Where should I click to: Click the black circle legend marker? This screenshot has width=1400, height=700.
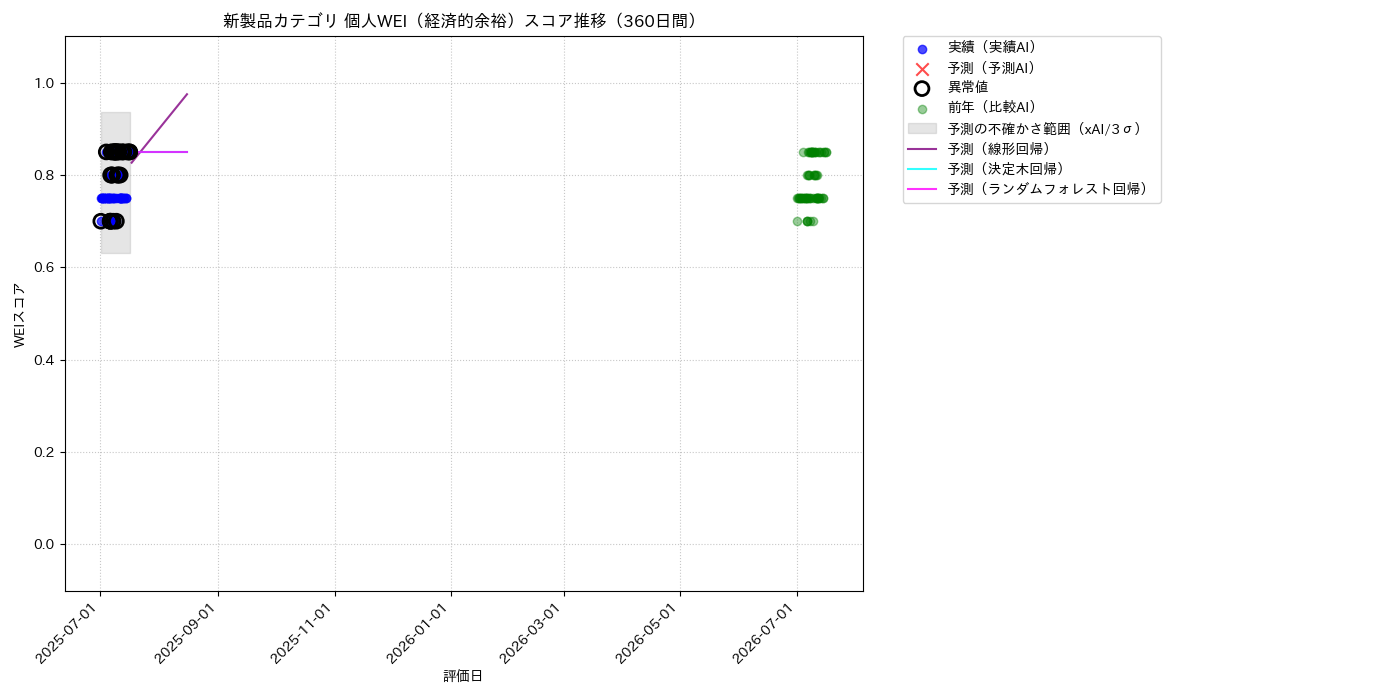coord(922,88)
